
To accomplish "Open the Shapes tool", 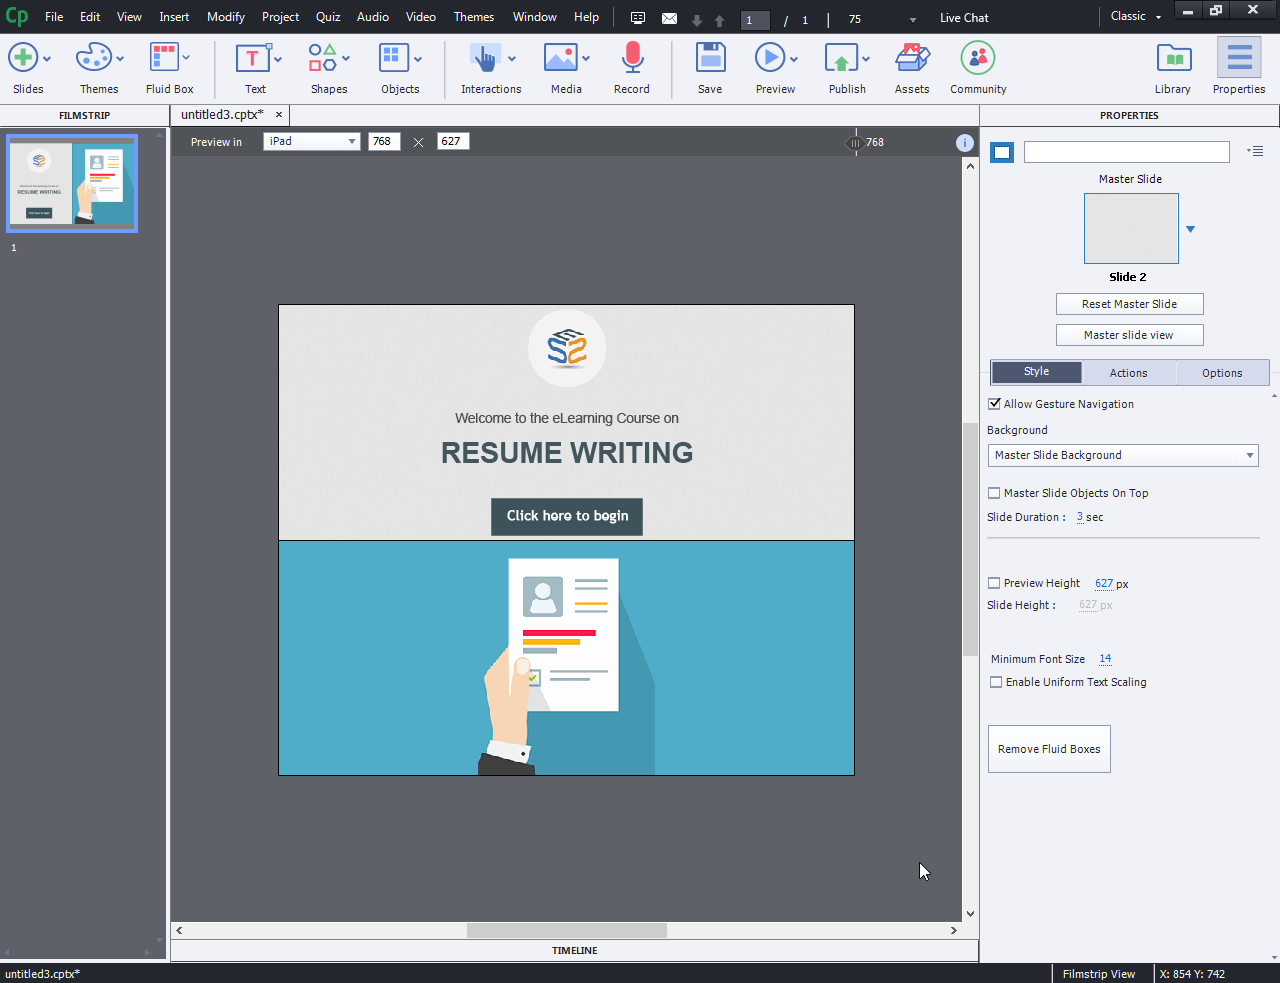I will click(x=322, y=58).
